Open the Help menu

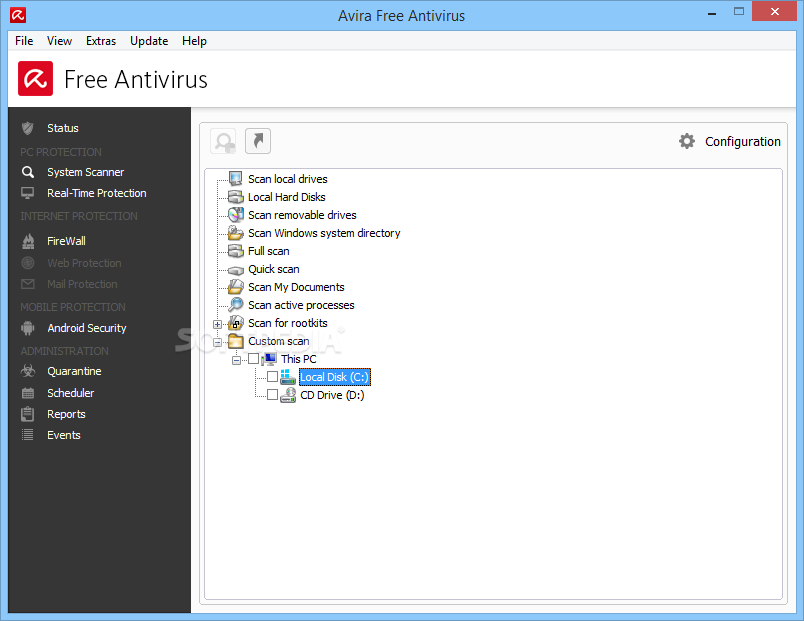194,41
